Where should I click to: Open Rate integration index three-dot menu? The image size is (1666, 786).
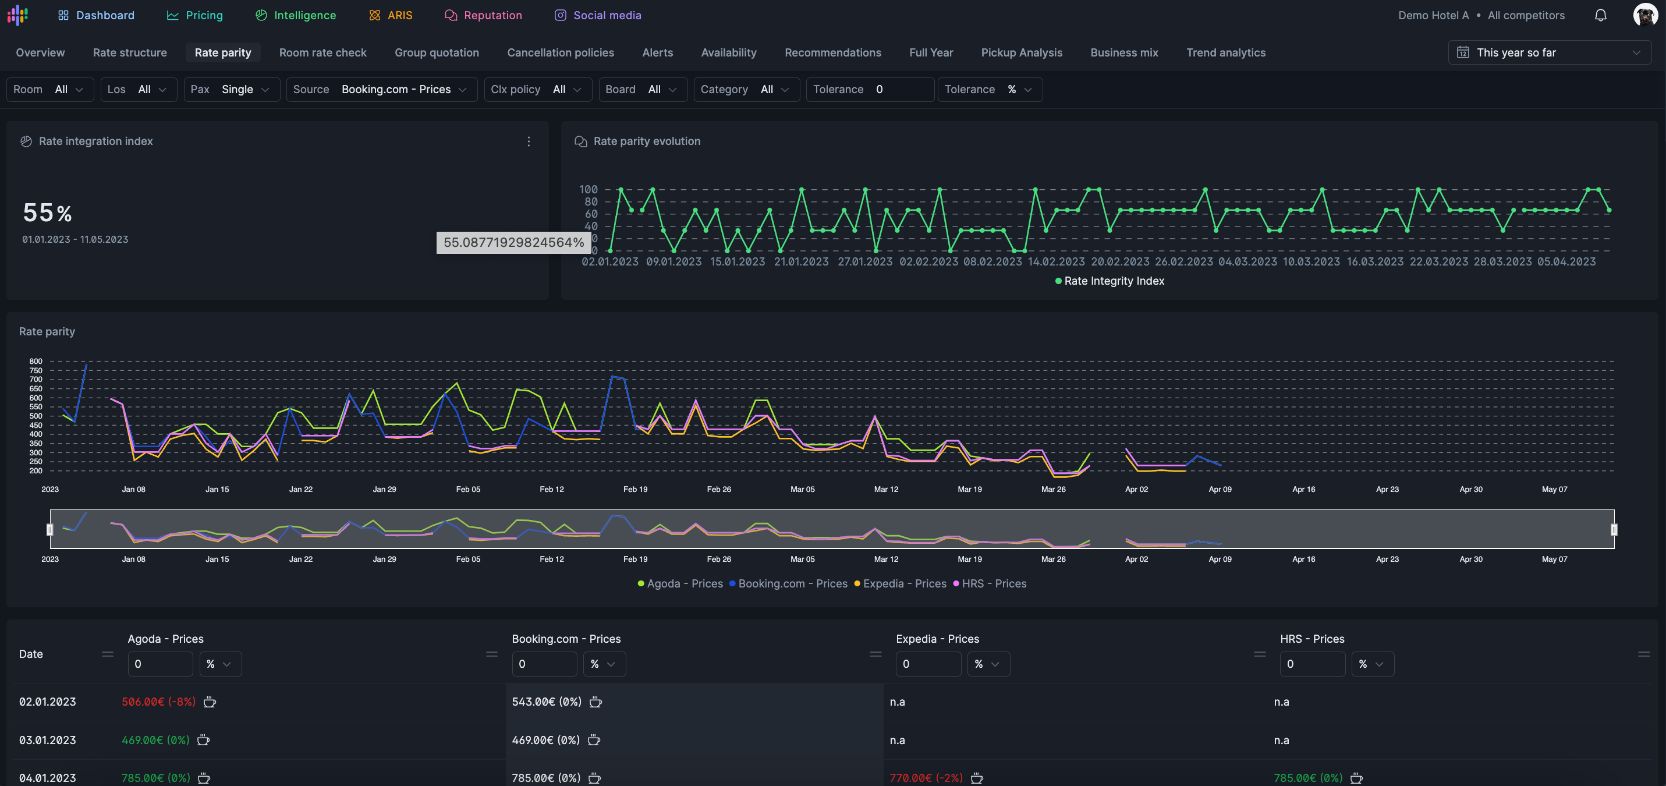pos(529,142)
